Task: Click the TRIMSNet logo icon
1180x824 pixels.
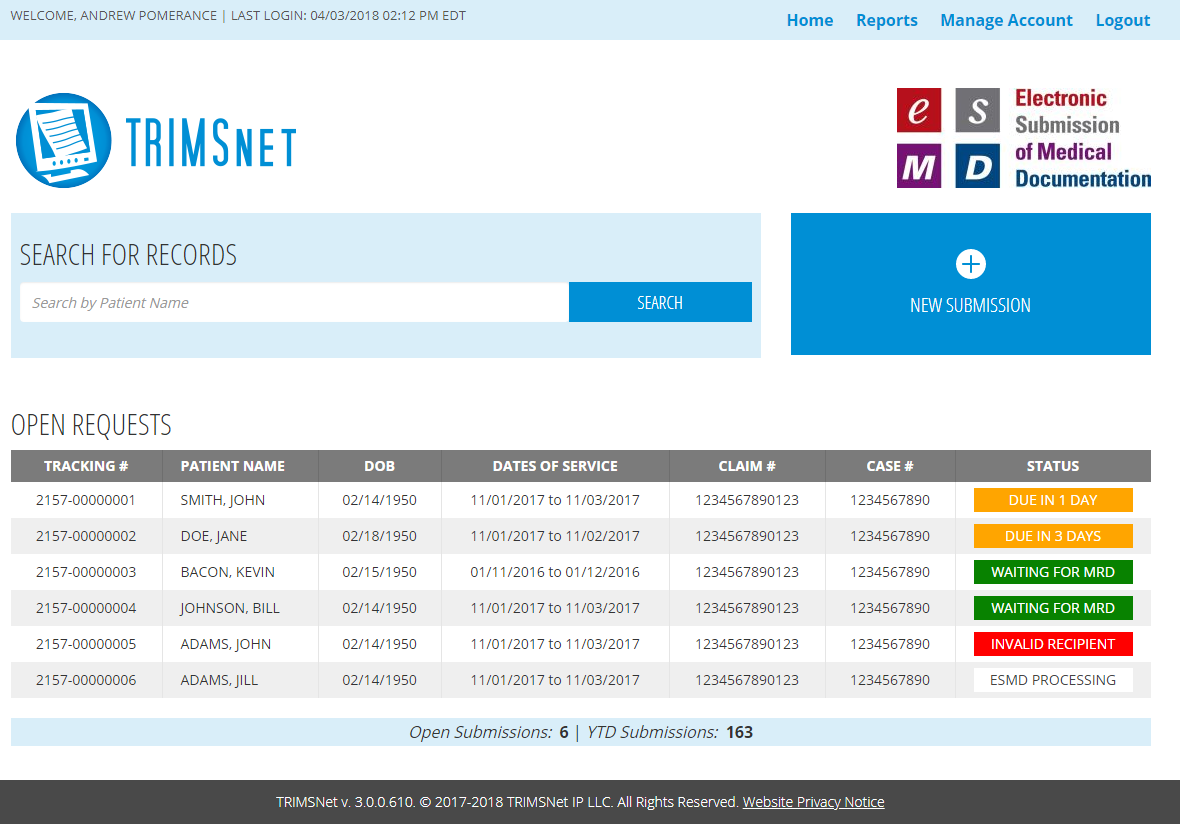Action: tap(63, 141)
